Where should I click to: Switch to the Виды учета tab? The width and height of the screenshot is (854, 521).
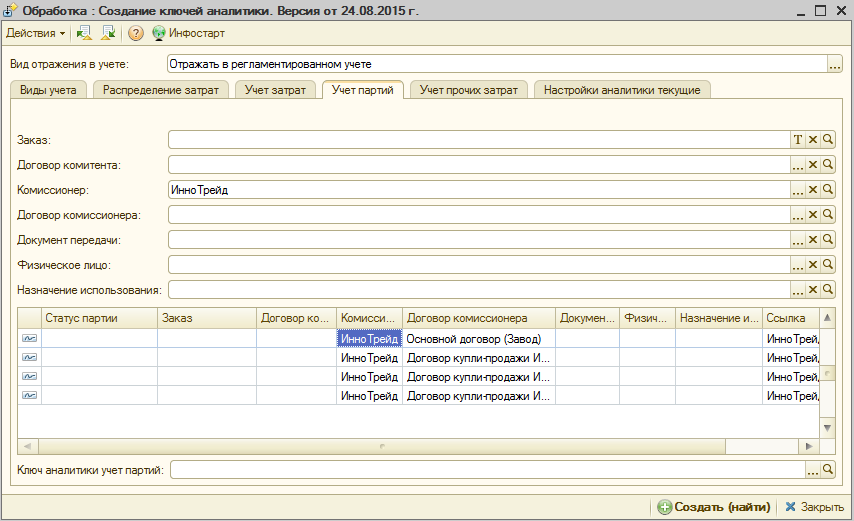48,90
